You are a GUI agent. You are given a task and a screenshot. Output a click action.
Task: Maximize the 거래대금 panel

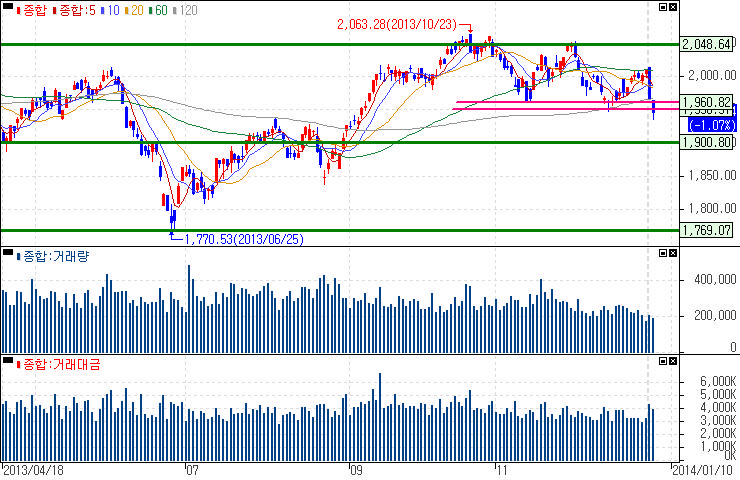(x=662, y=360)
